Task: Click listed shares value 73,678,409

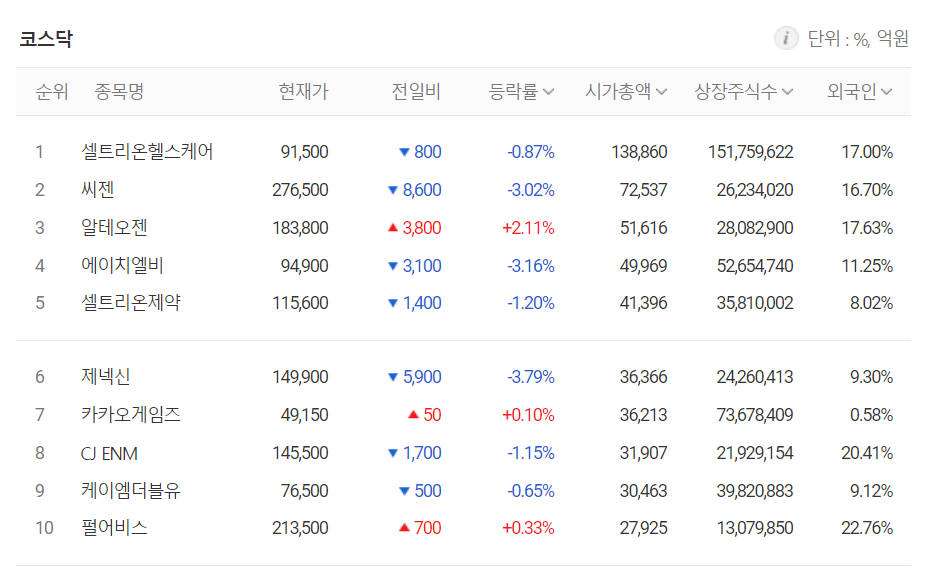Action: 755,415
